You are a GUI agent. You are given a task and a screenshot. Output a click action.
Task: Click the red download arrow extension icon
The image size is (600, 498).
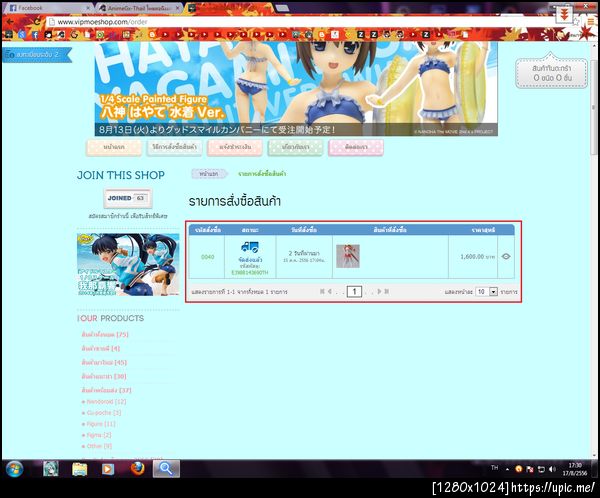point(564,15)
